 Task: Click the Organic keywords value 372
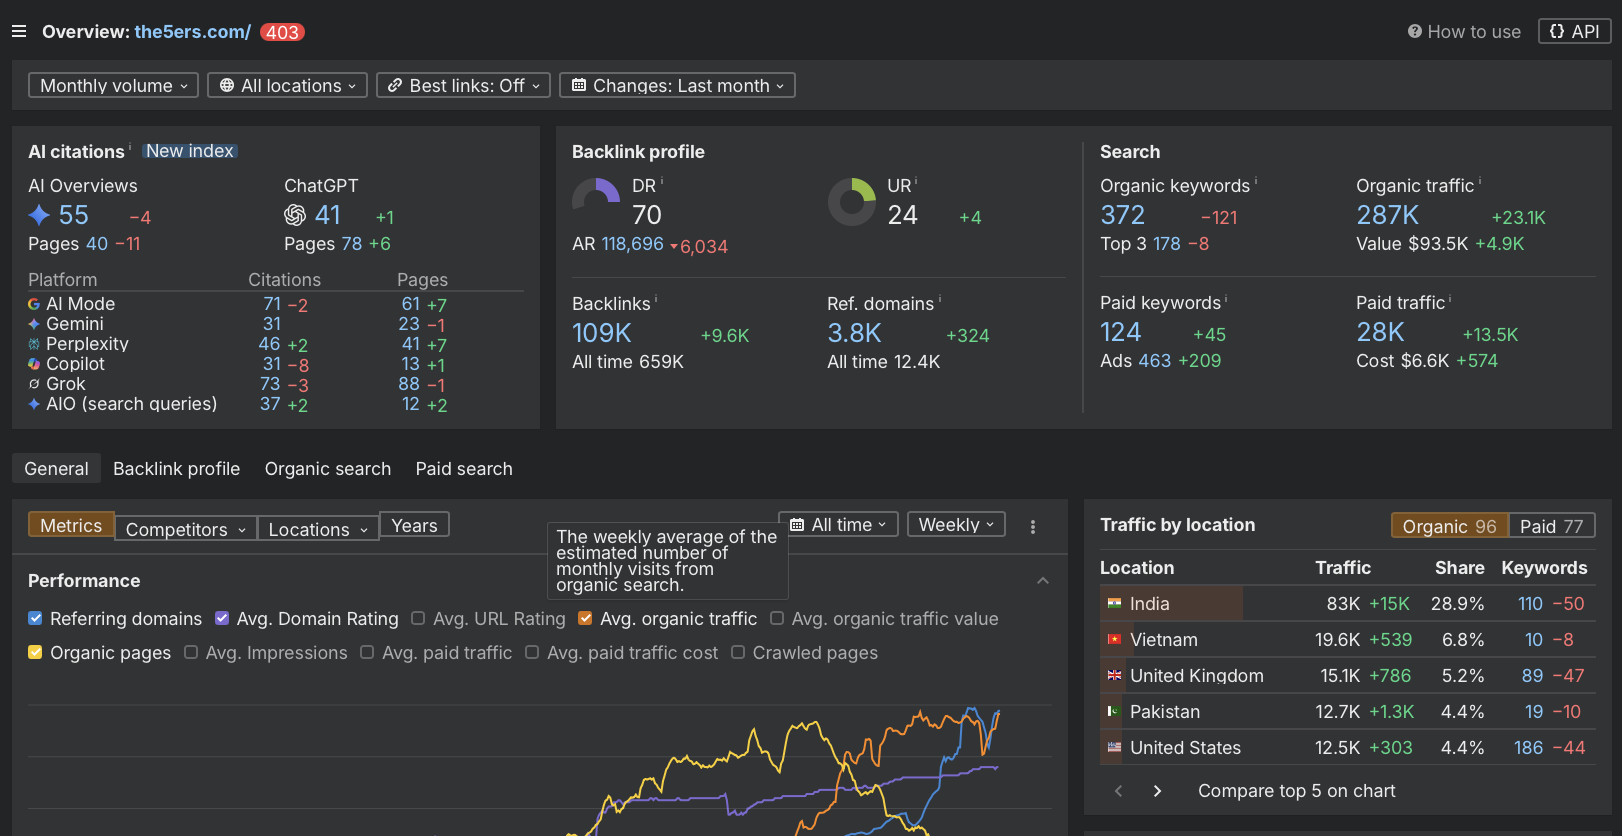(1122, 215)
